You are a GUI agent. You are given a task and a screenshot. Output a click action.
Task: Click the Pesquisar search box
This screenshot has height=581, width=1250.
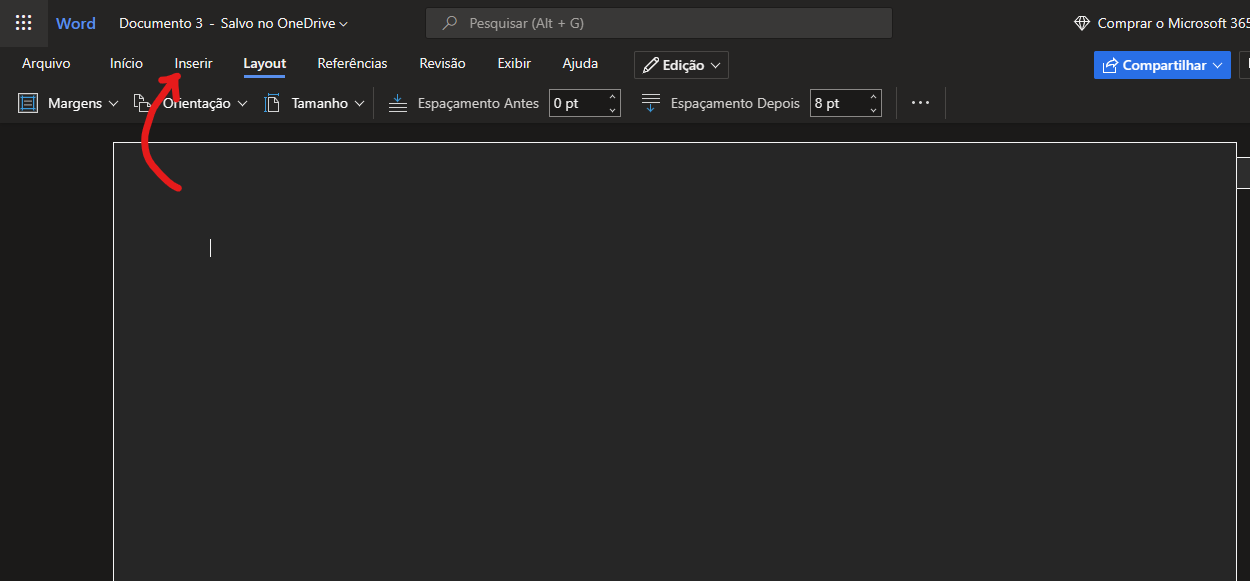click(x=659, y=23)
